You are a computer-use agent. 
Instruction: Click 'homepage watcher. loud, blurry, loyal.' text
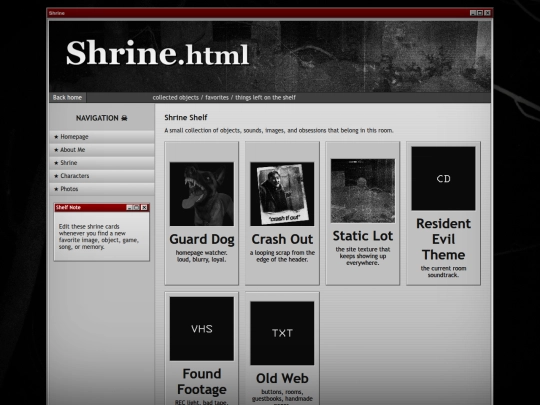coord(202,256)
